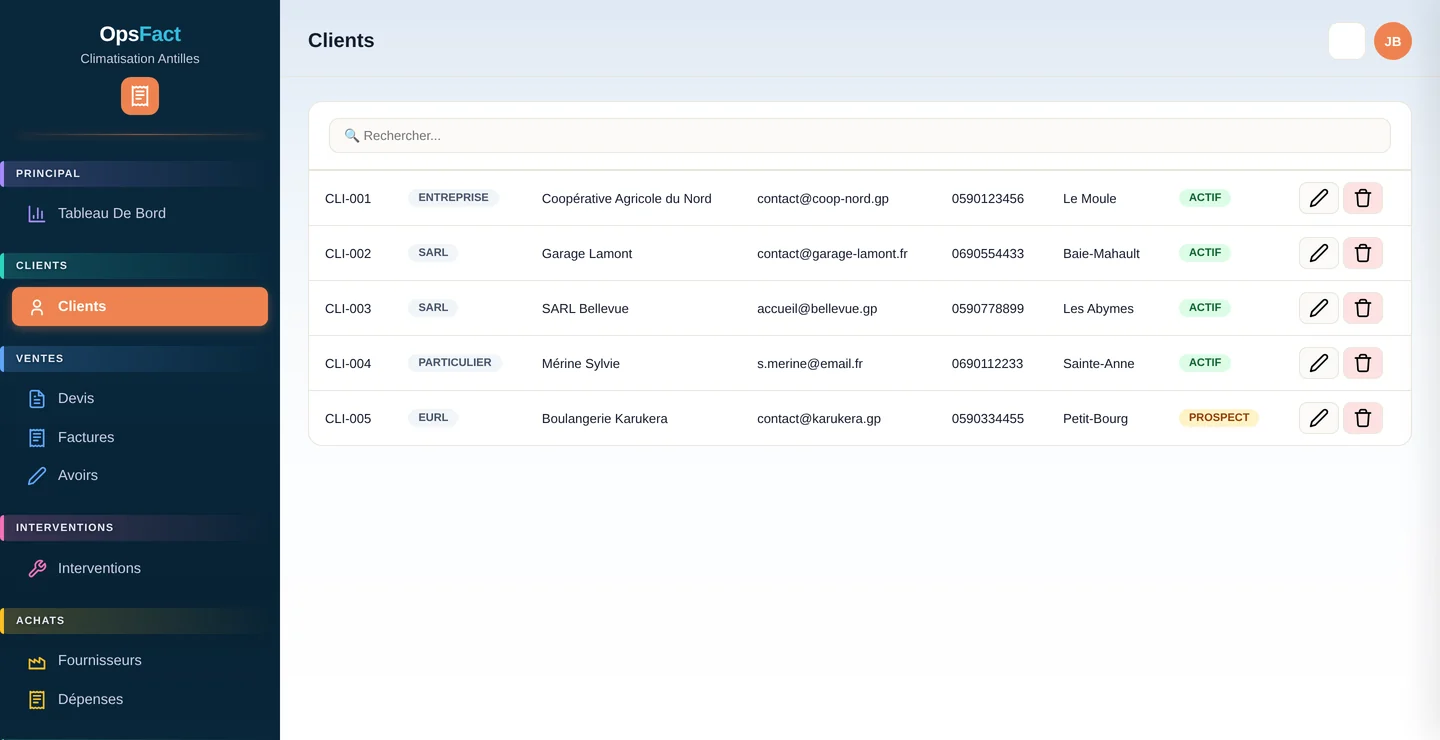Navigate to Interventions in the sidebar
The width and height of the screenshot is (1440, 740).
[140, 568]
